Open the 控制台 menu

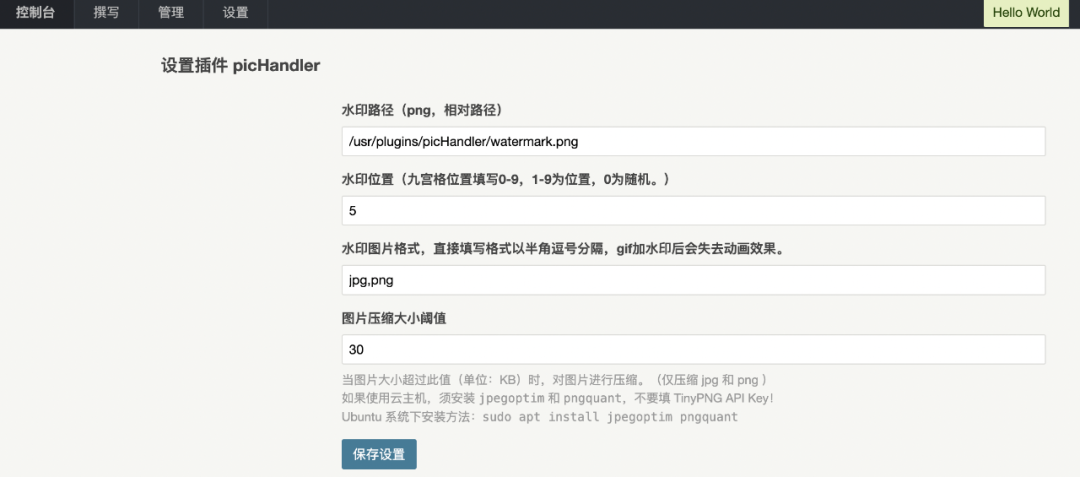[x=35, y=13]
